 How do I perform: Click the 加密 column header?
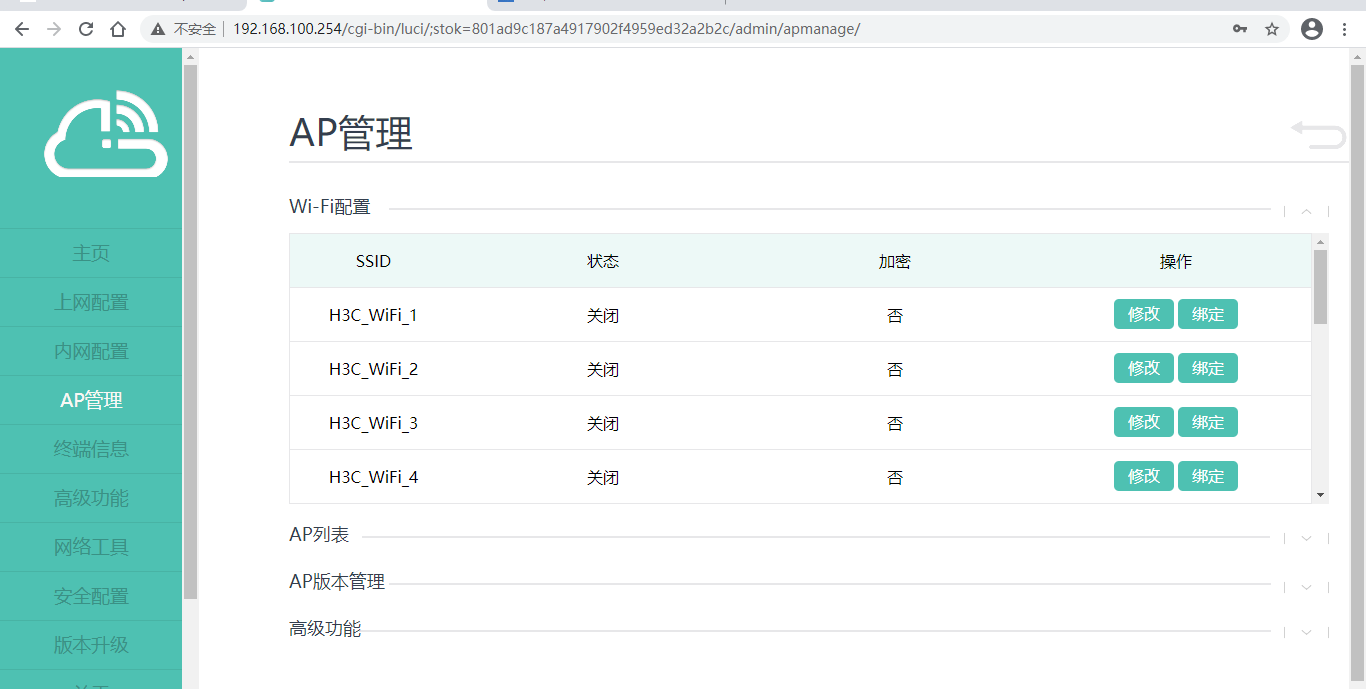(895, 261)
